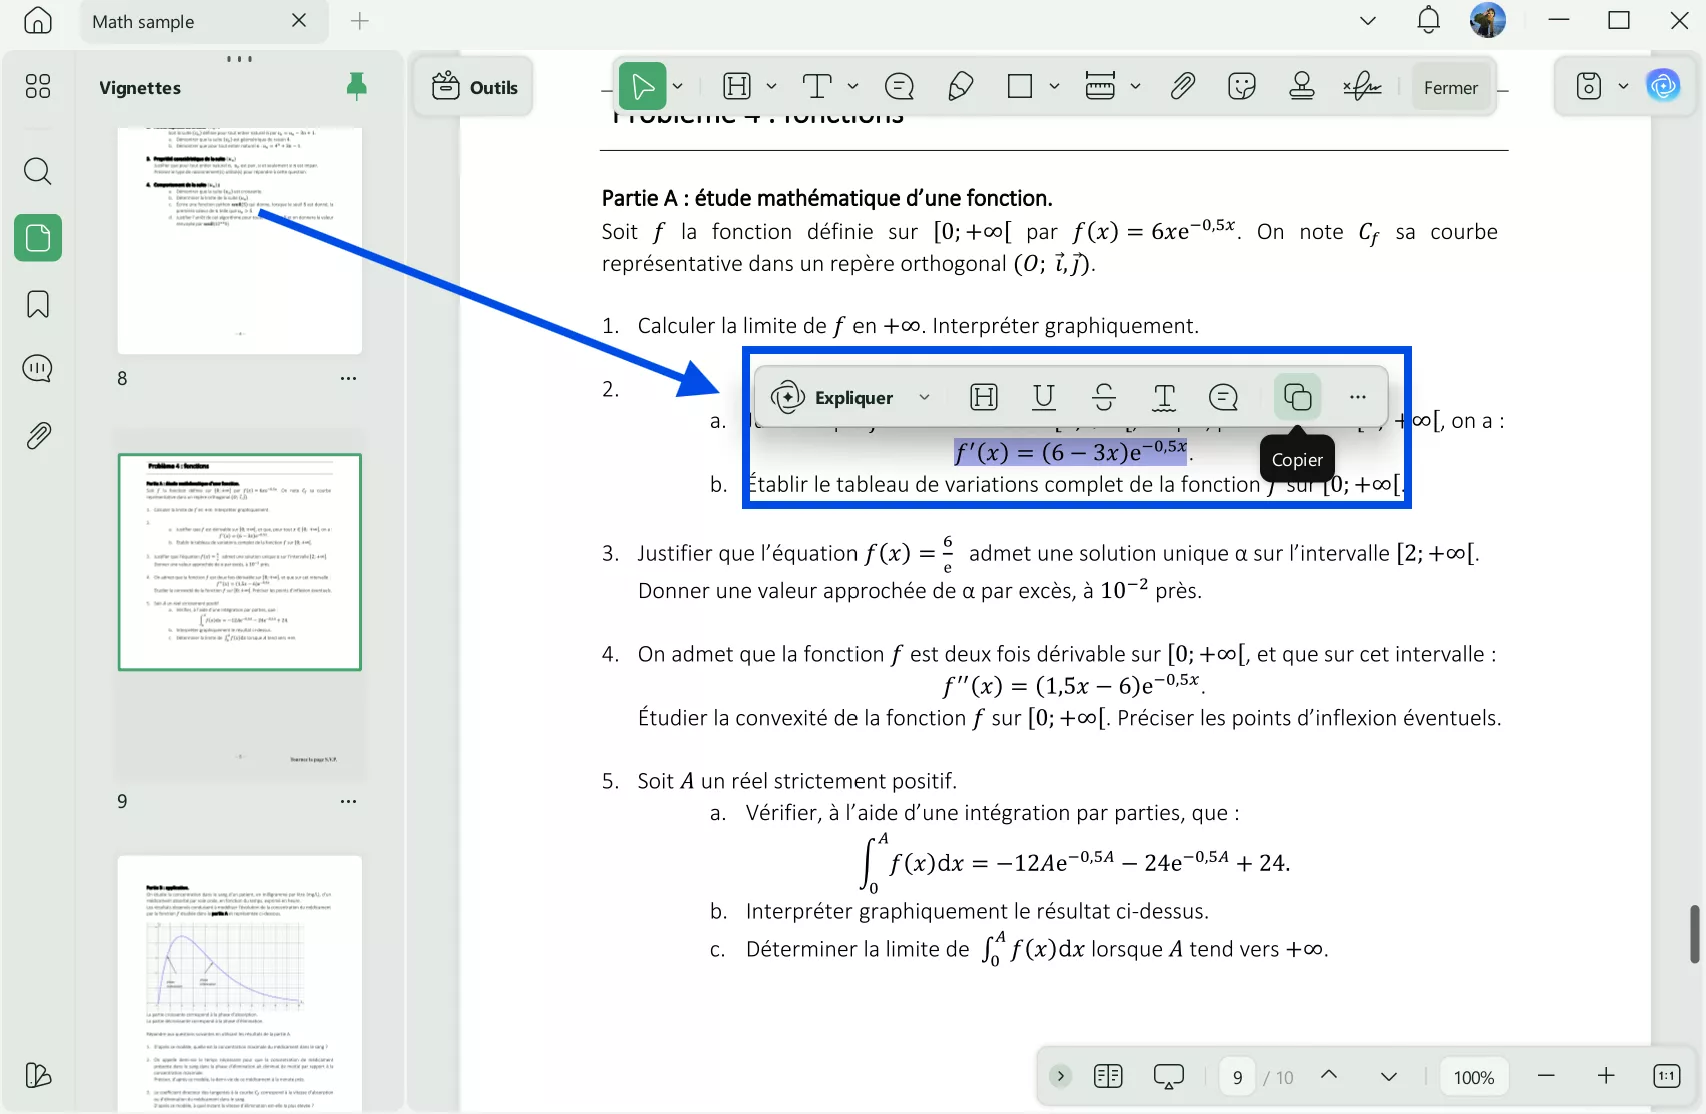Screen dimensions: 1706x1114
Task: Select page 9 thumbnail
Action: point(240,562)
